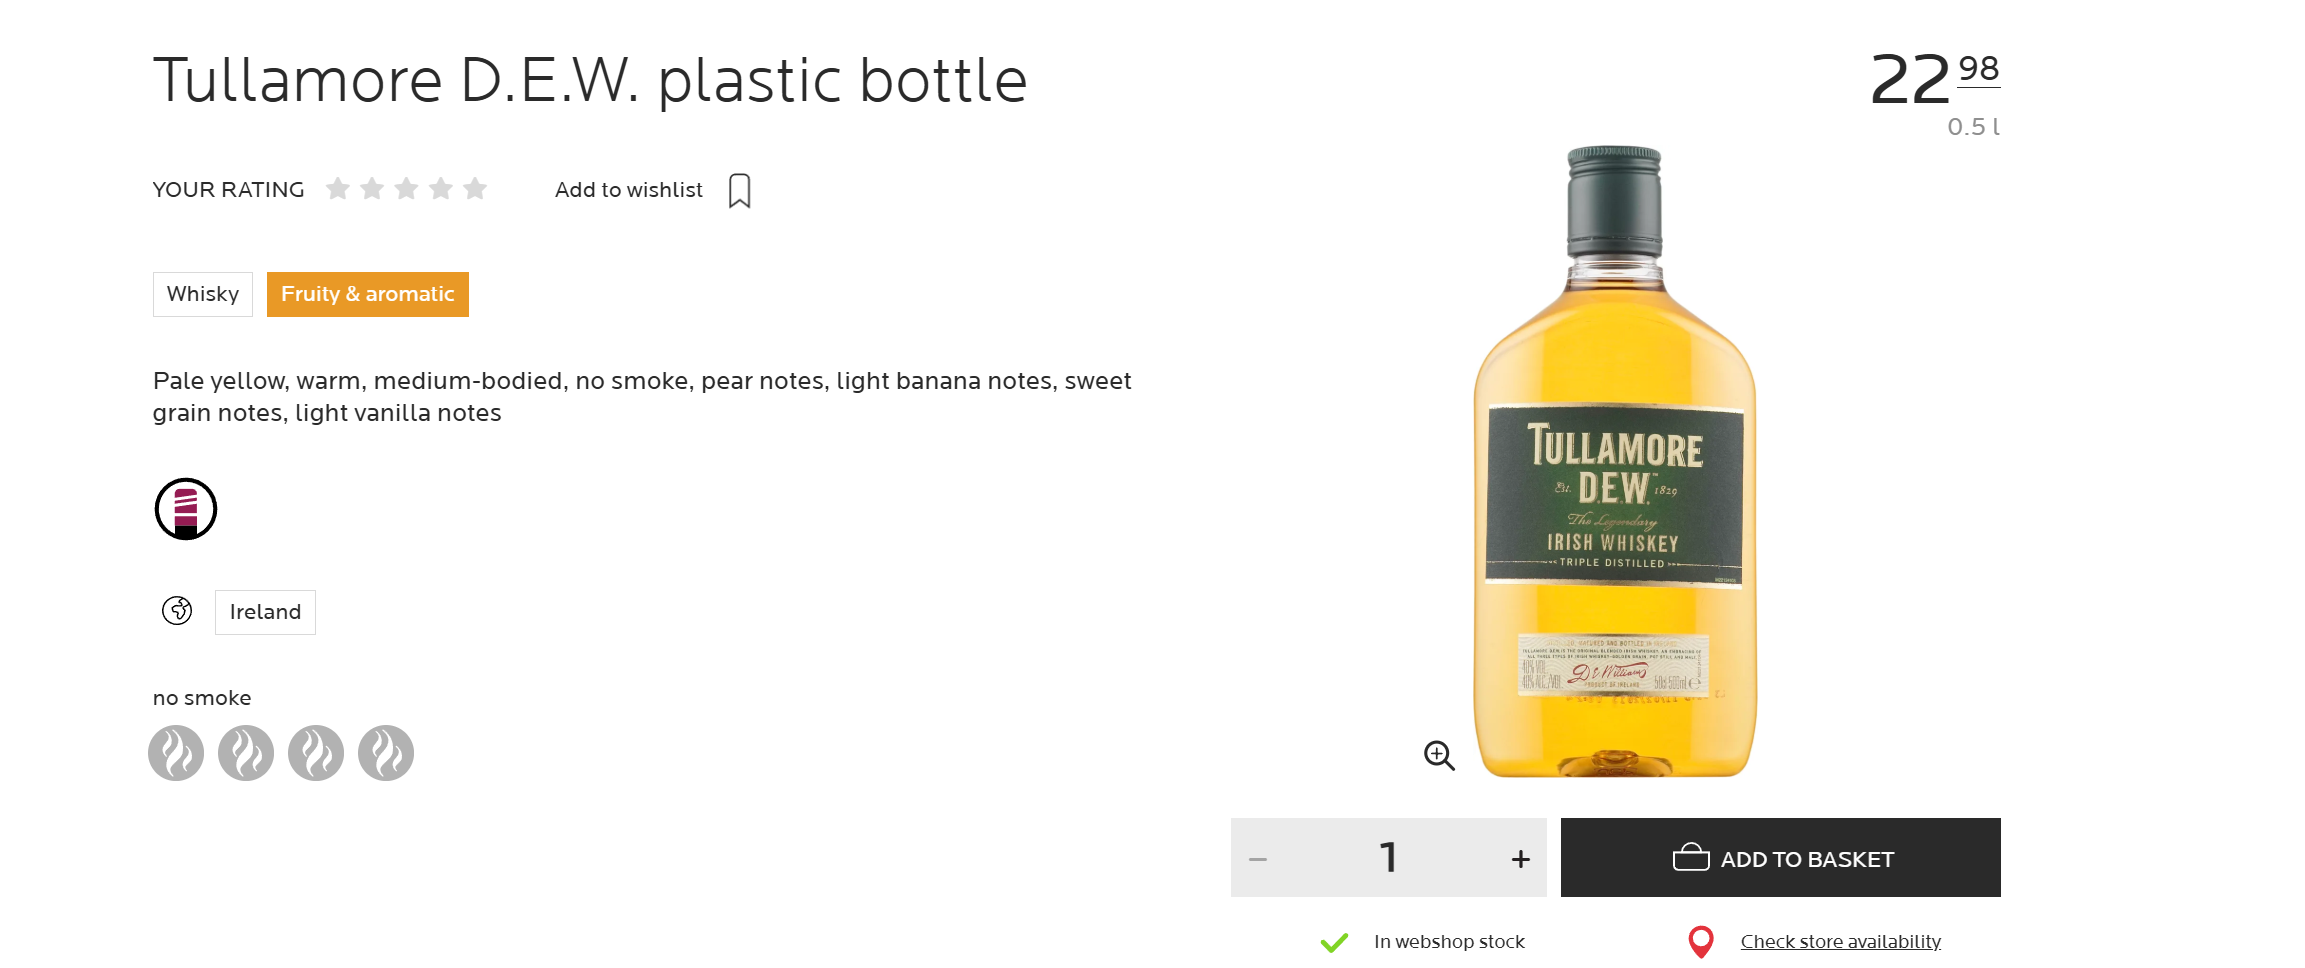Click the fourth smoke level flame icon
The height and width of the screenshot is (968, 2305).
click(386, 753)
